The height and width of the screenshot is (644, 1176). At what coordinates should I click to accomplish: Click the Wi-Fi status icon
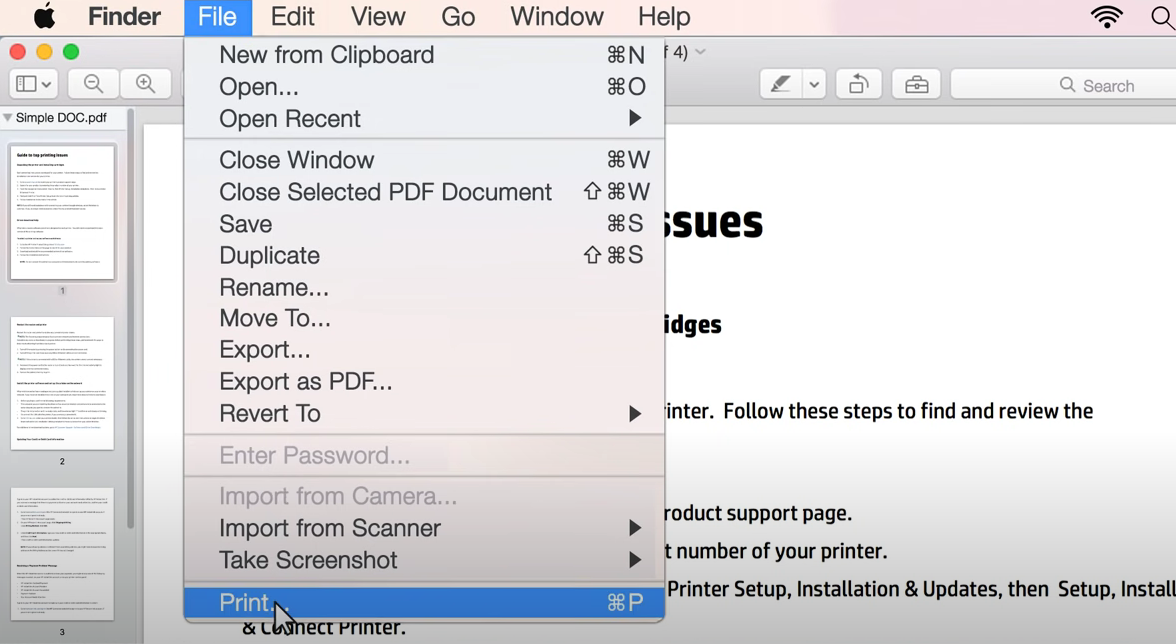(x=1107, y=17)
